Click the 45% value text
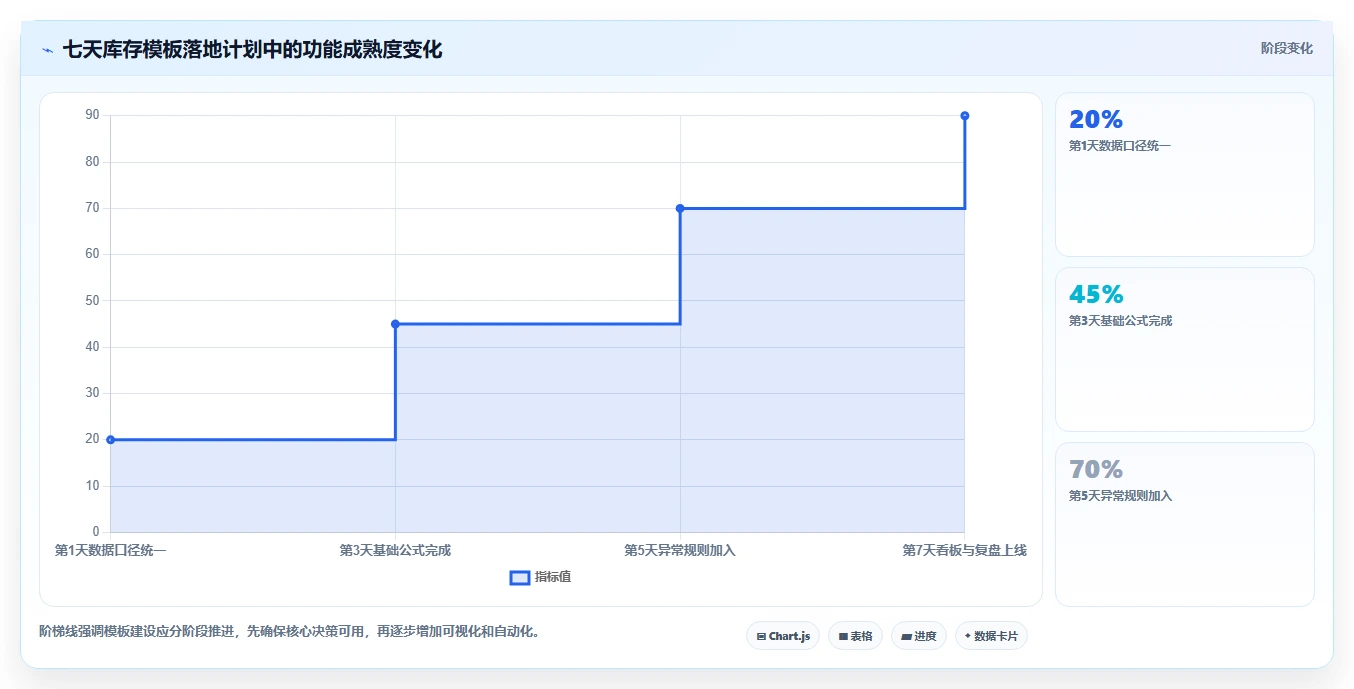 point(1096,295)
